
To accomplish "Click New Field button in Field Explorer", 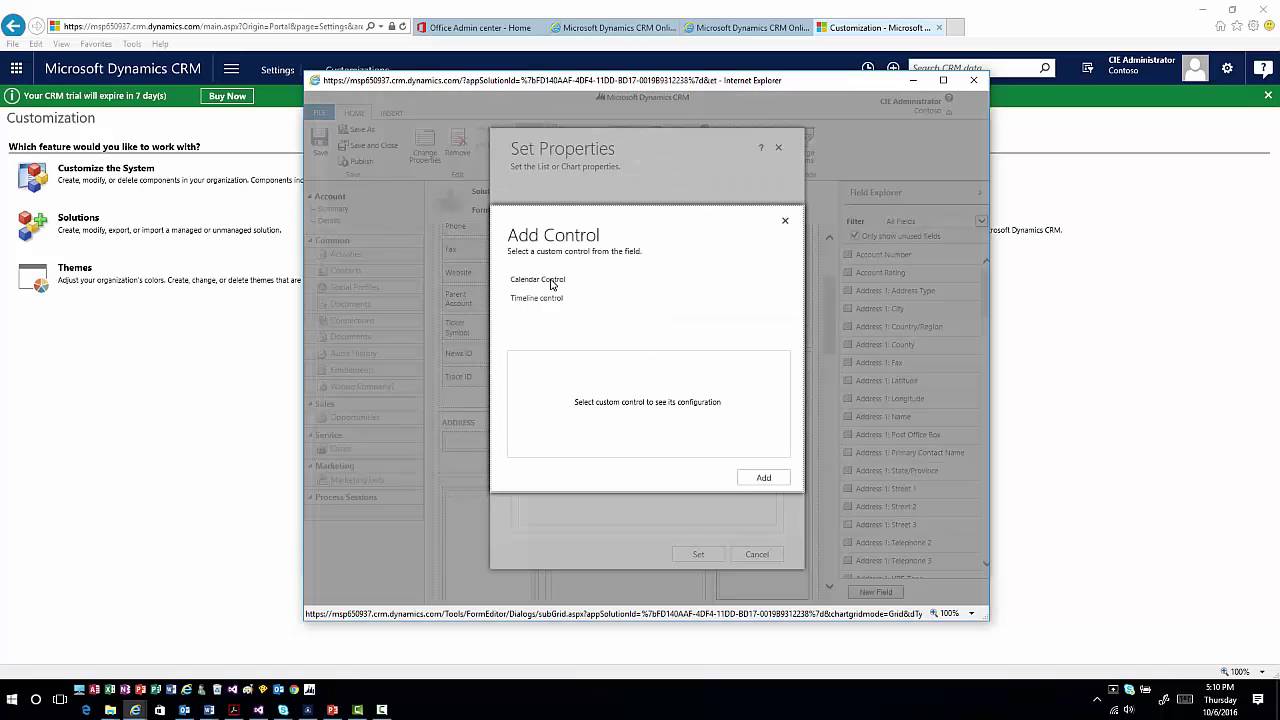I will 876,592.
